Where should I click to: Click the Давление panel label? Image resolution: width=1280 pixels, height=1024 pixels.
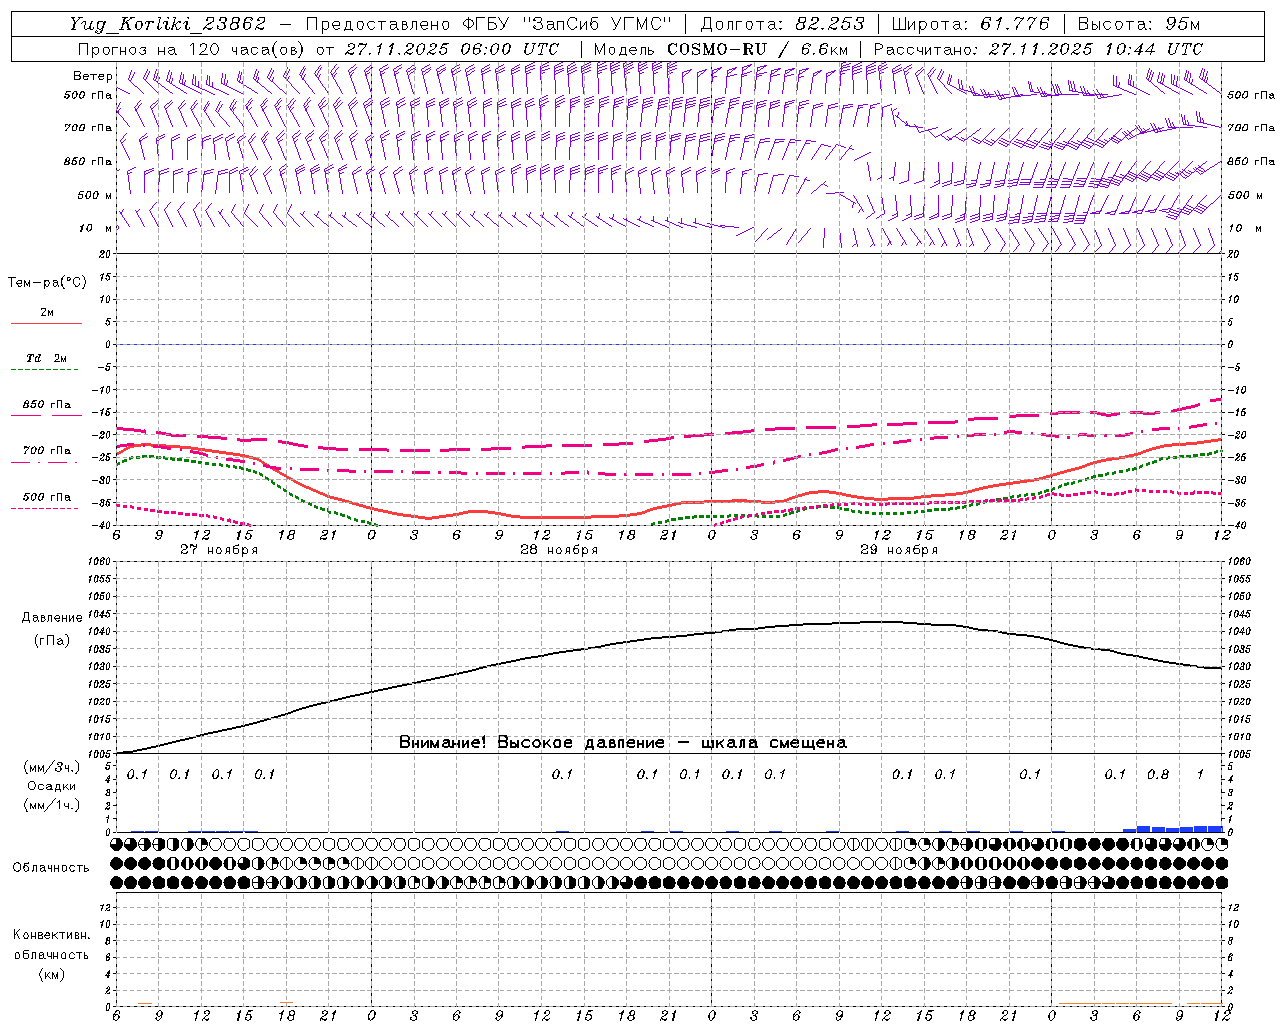click(52, 618)
